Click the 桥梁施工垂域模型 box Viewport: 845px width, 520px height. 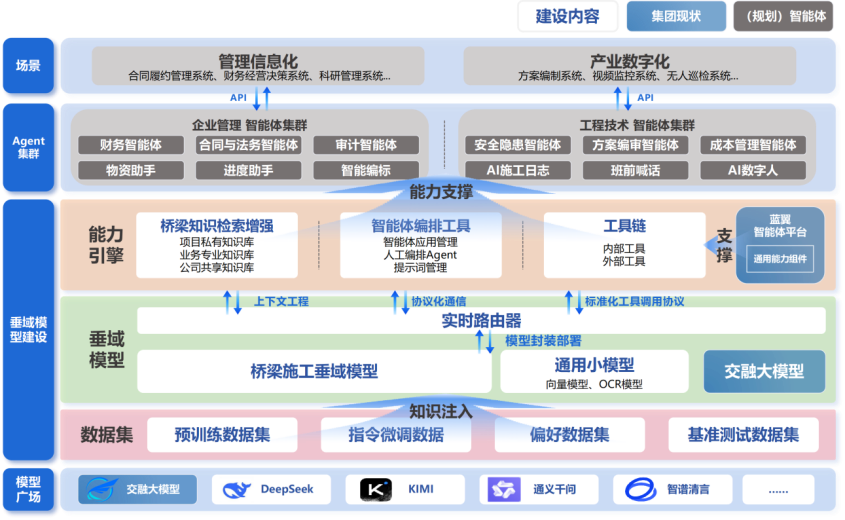coord(314,371)
